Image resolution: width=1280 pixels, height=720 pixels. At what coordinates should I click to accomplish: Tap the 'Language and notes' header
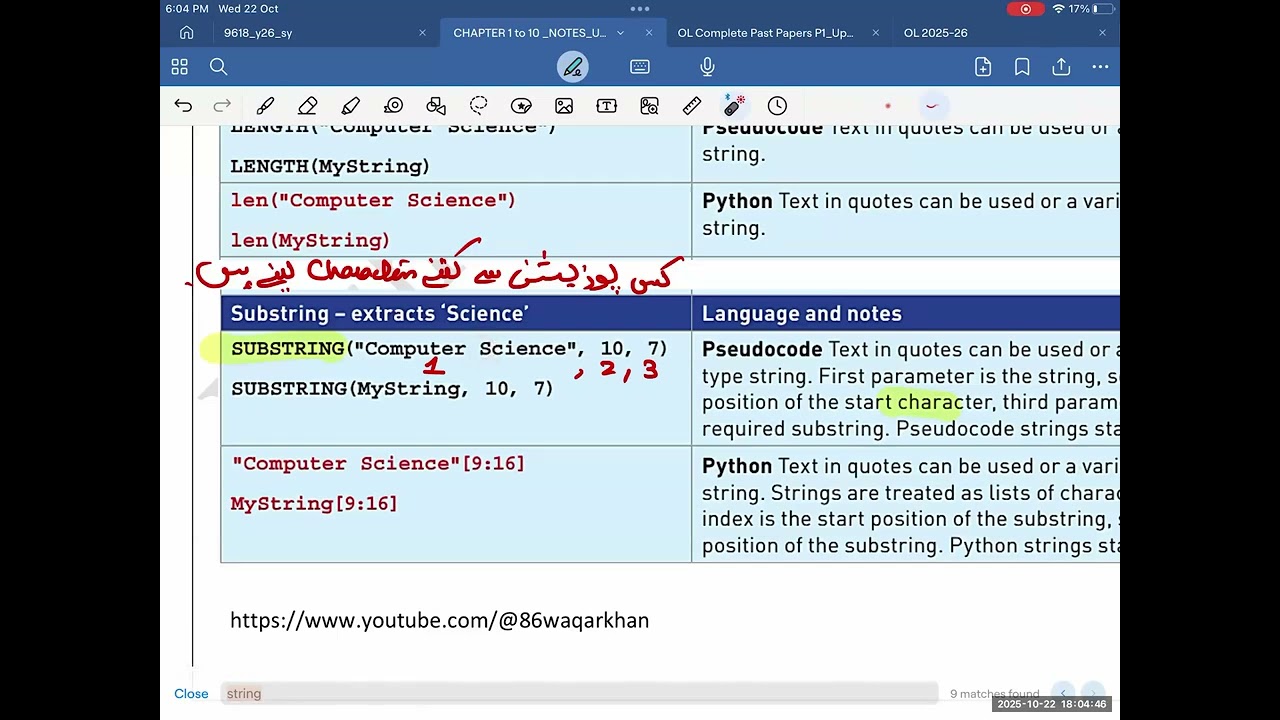click(x=802, y=314)
